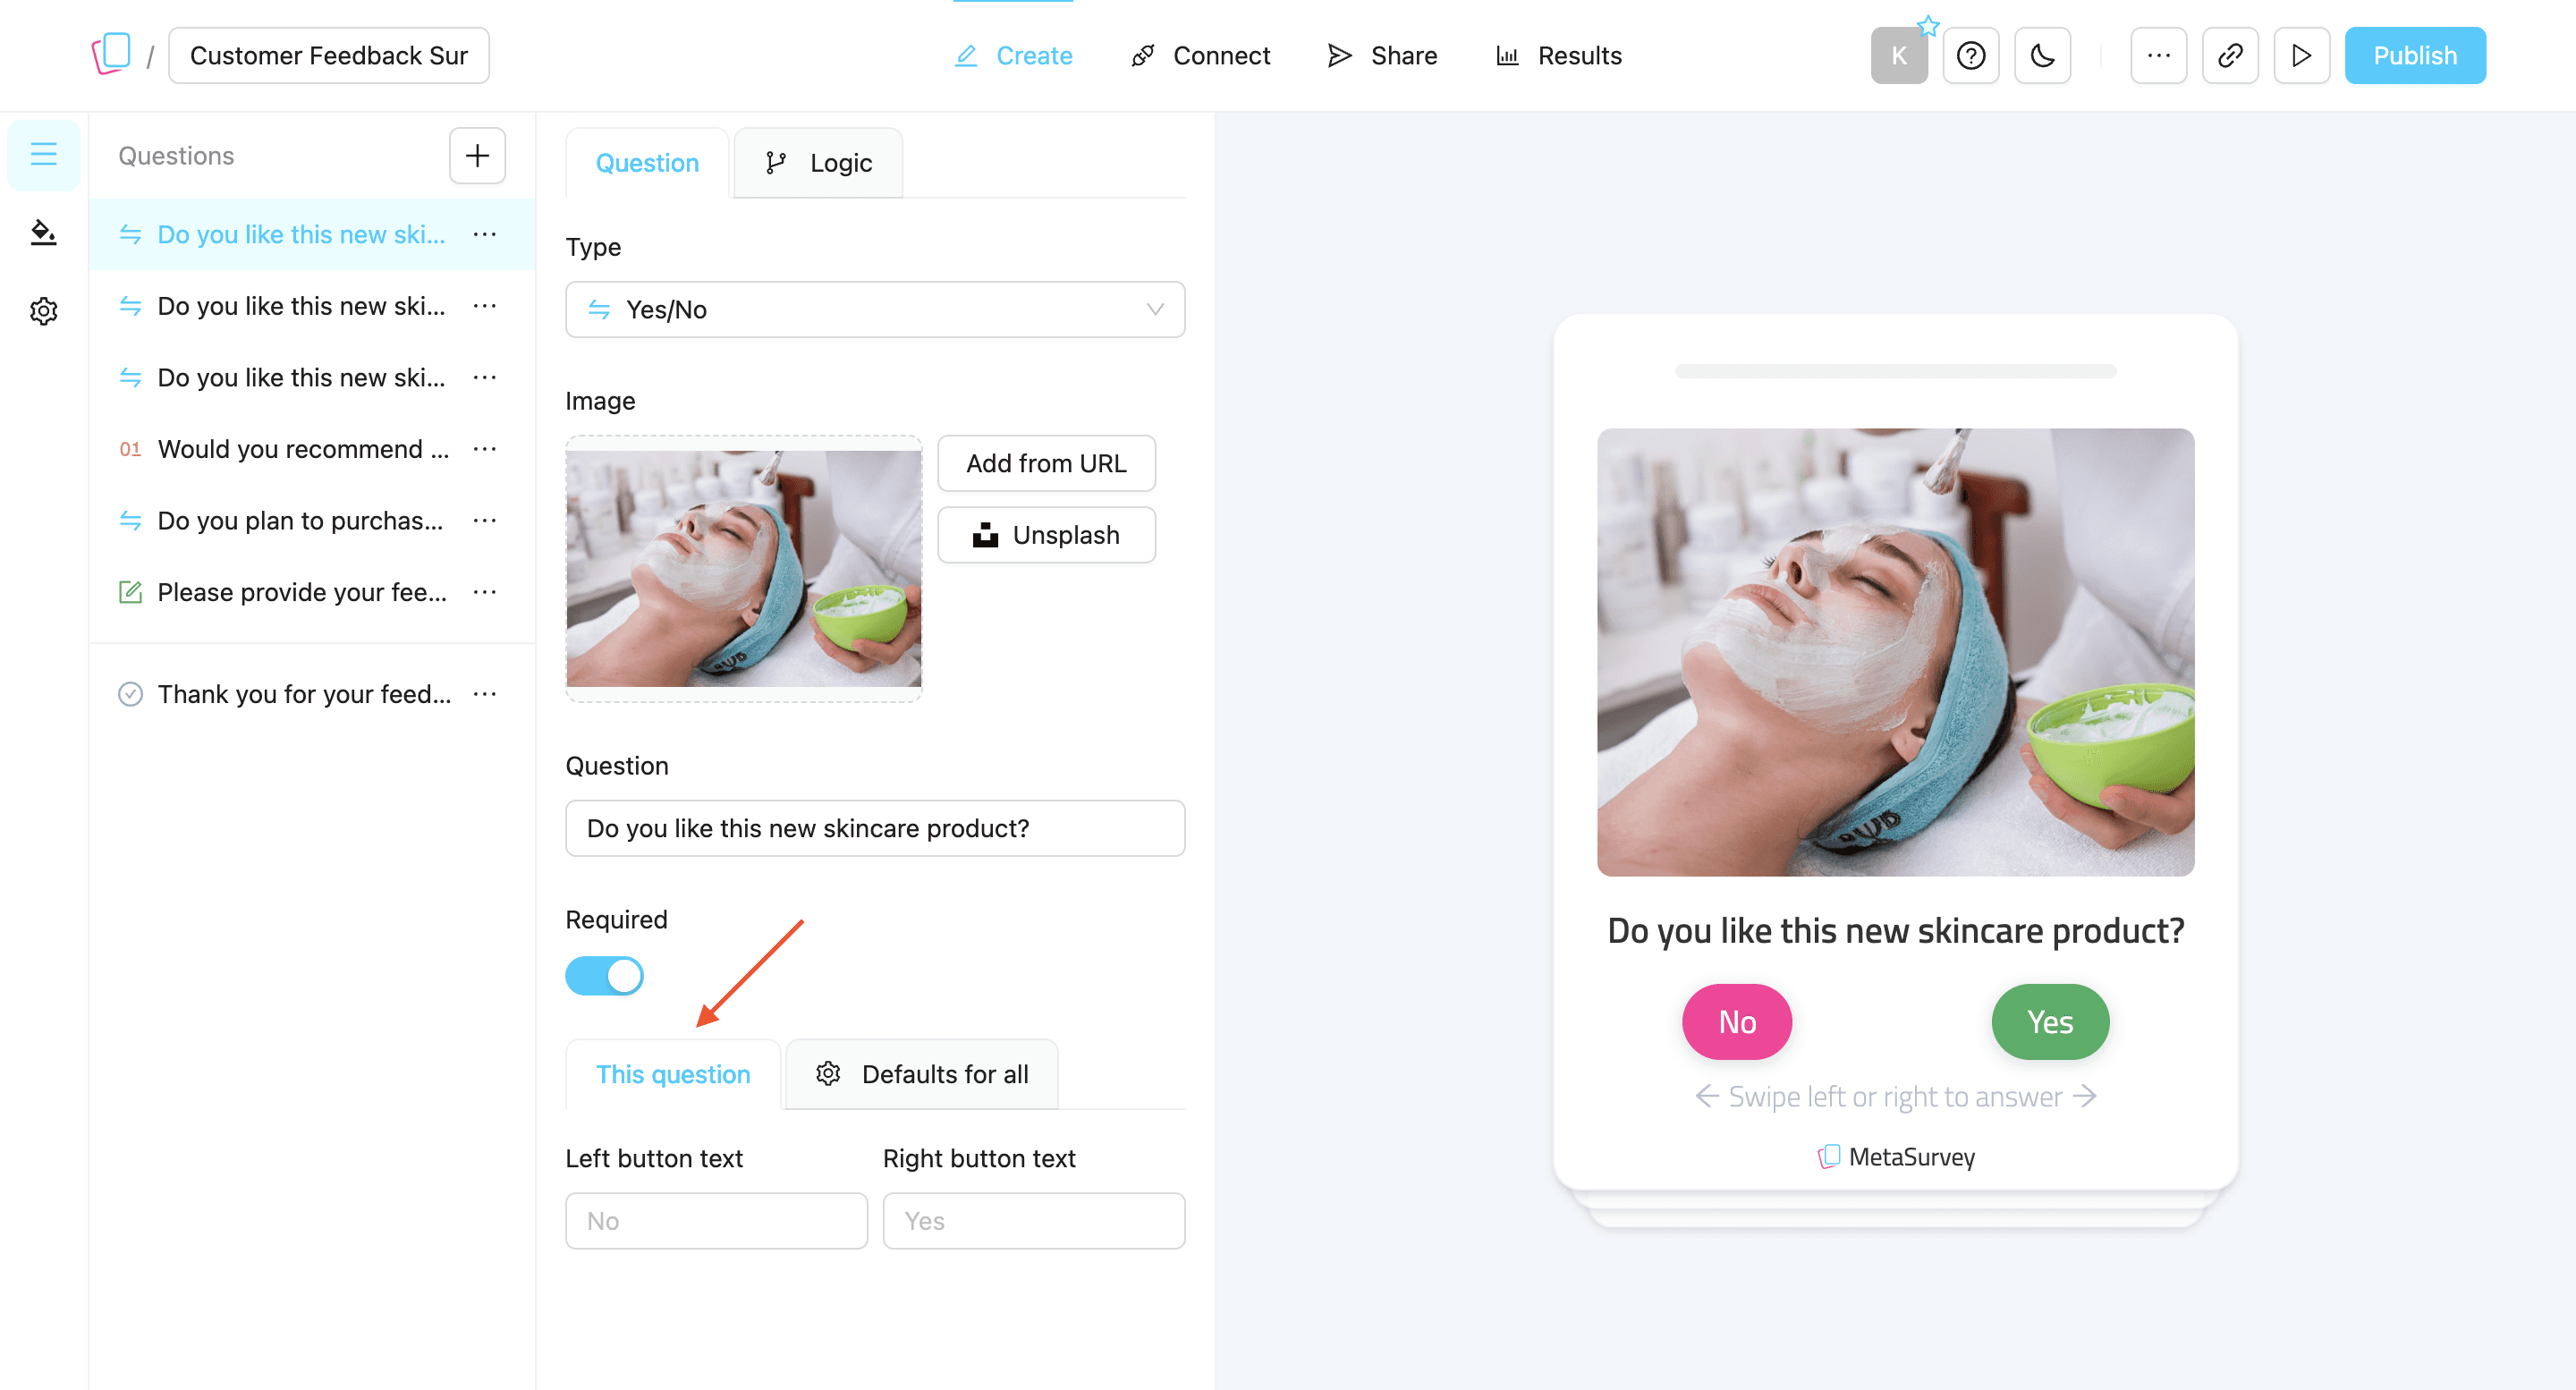The height and width of the screenshot is (1390, 2576).
Task: Toggle the Required switch off
Action: click(x=604, y=976)
